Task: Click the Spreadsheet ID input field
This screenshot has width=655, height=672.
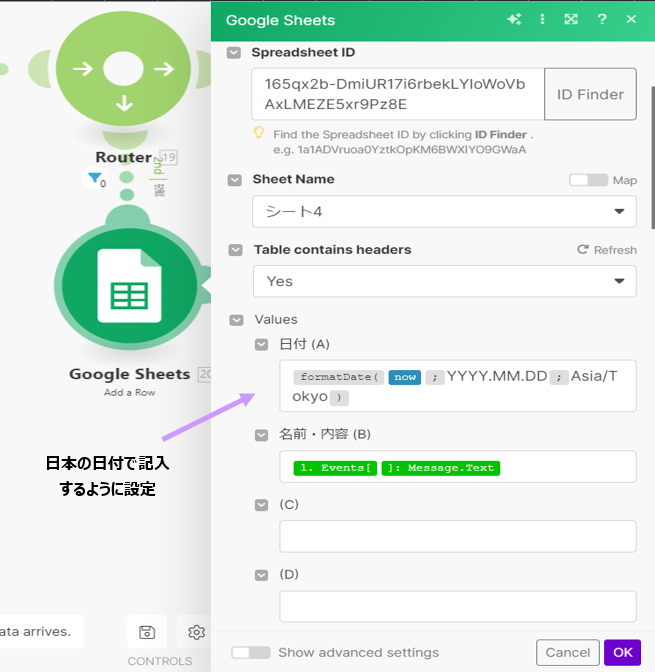Action: (398, 94)
